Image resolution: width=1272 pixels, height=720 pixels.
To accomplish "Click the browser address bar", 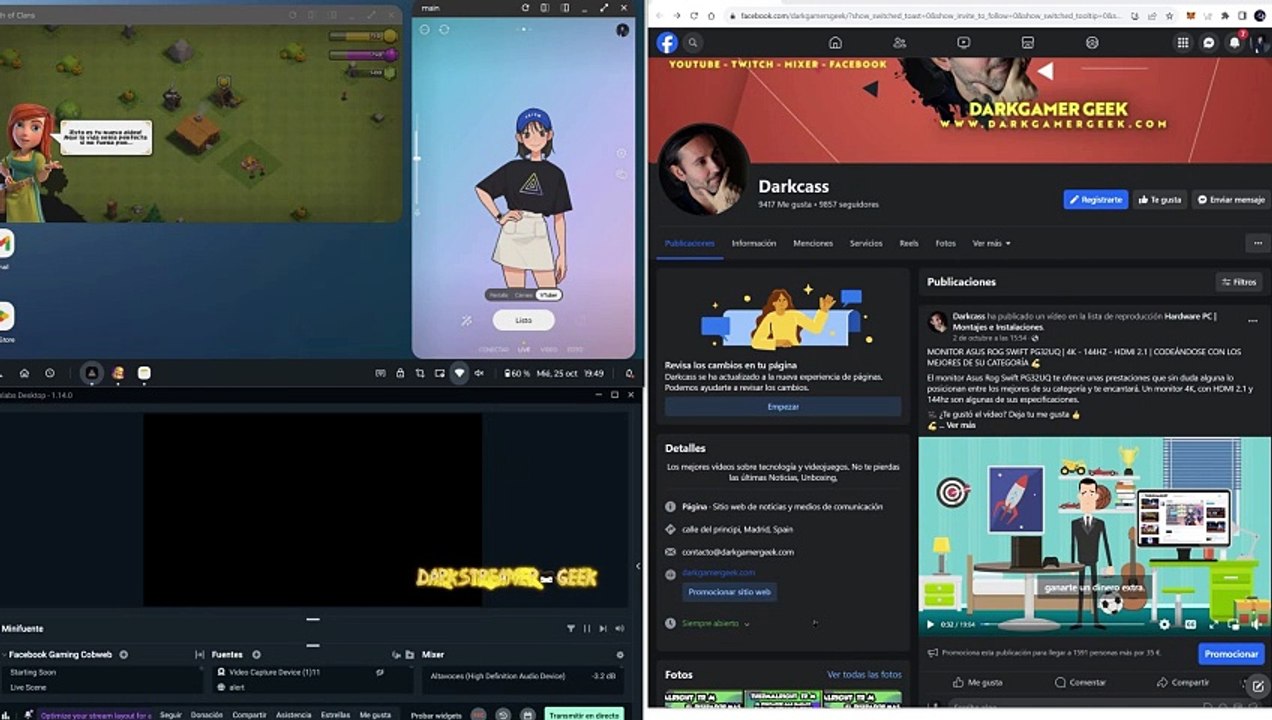I will click(x=932, y=16).
